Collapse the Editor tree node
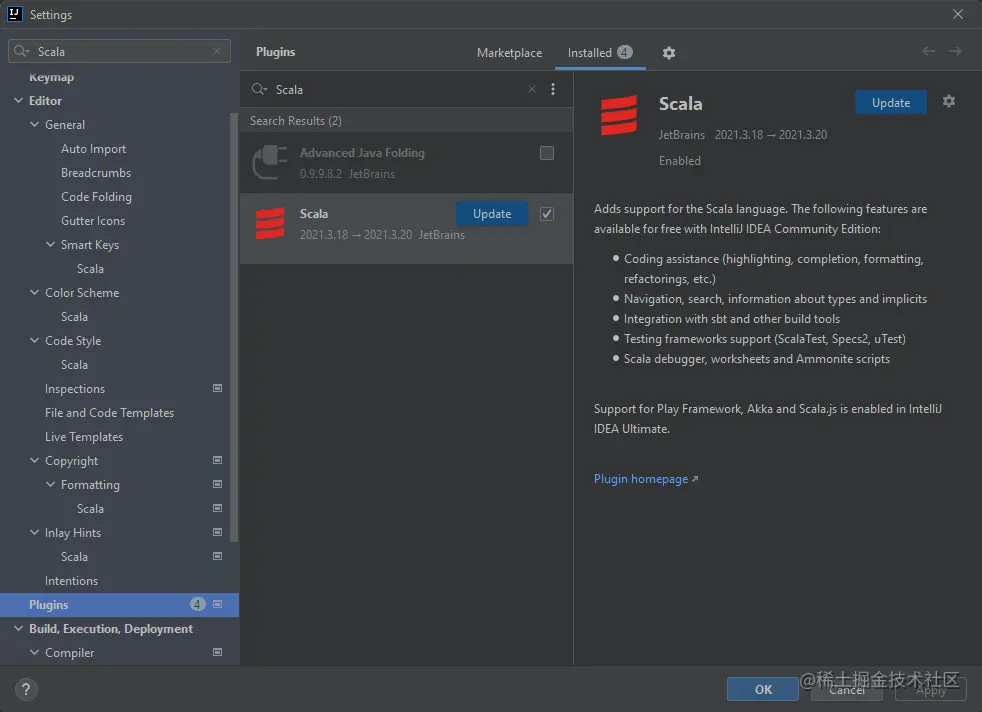The height and width of the screenshot is (712, 982). pos(19,100)
